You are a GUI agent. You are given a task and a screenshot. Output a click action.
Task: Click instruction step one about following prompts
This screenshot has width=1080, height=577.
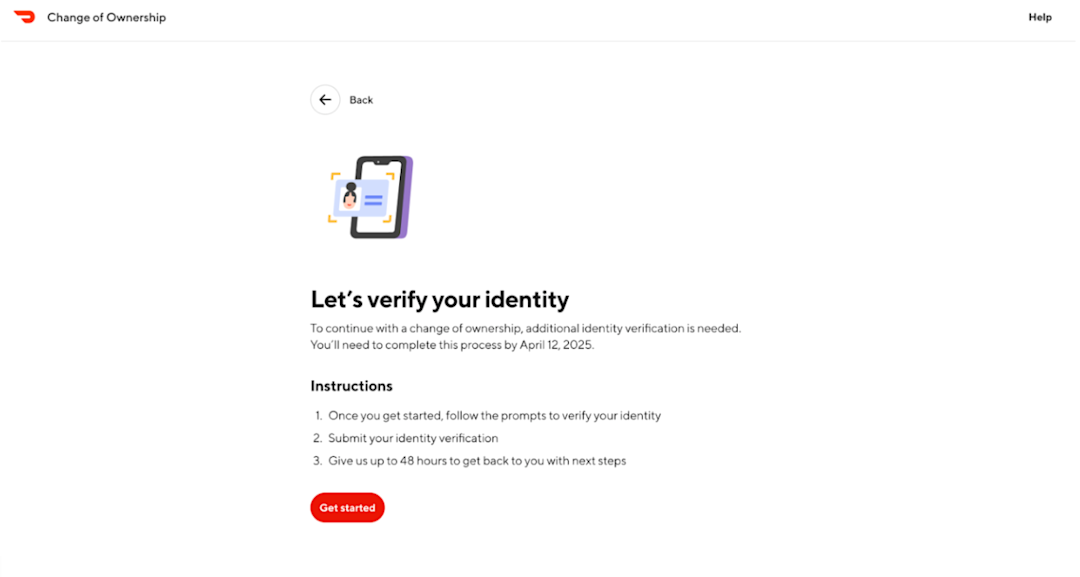[x=494, y=415]
